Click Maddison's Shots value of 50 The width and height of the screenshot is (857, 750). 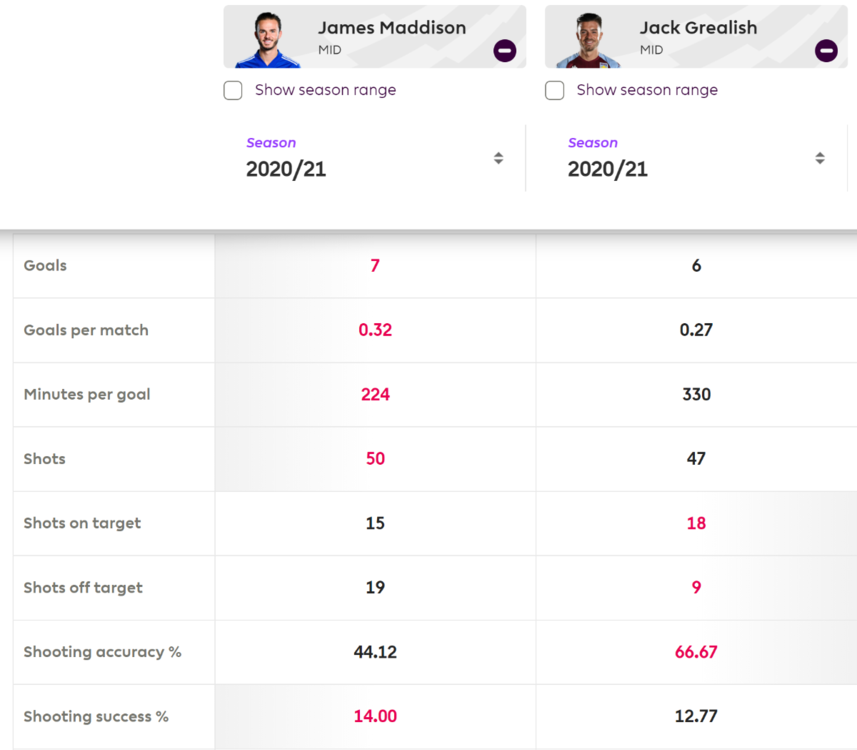[x=375, y=459]
